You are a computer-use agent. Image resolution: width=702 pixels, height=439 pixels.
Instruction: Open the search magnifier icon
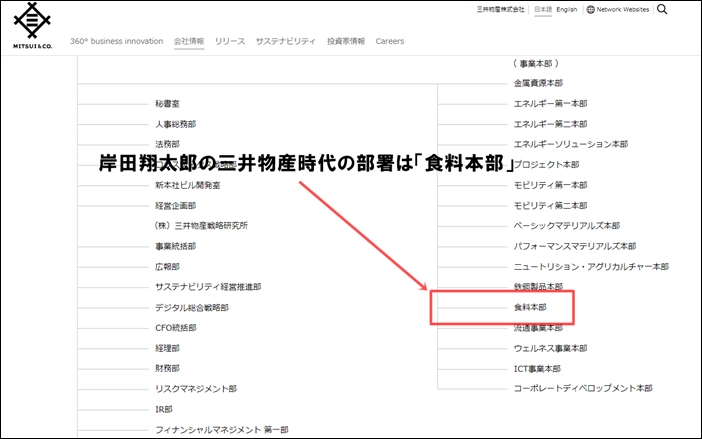coord(662,9)
